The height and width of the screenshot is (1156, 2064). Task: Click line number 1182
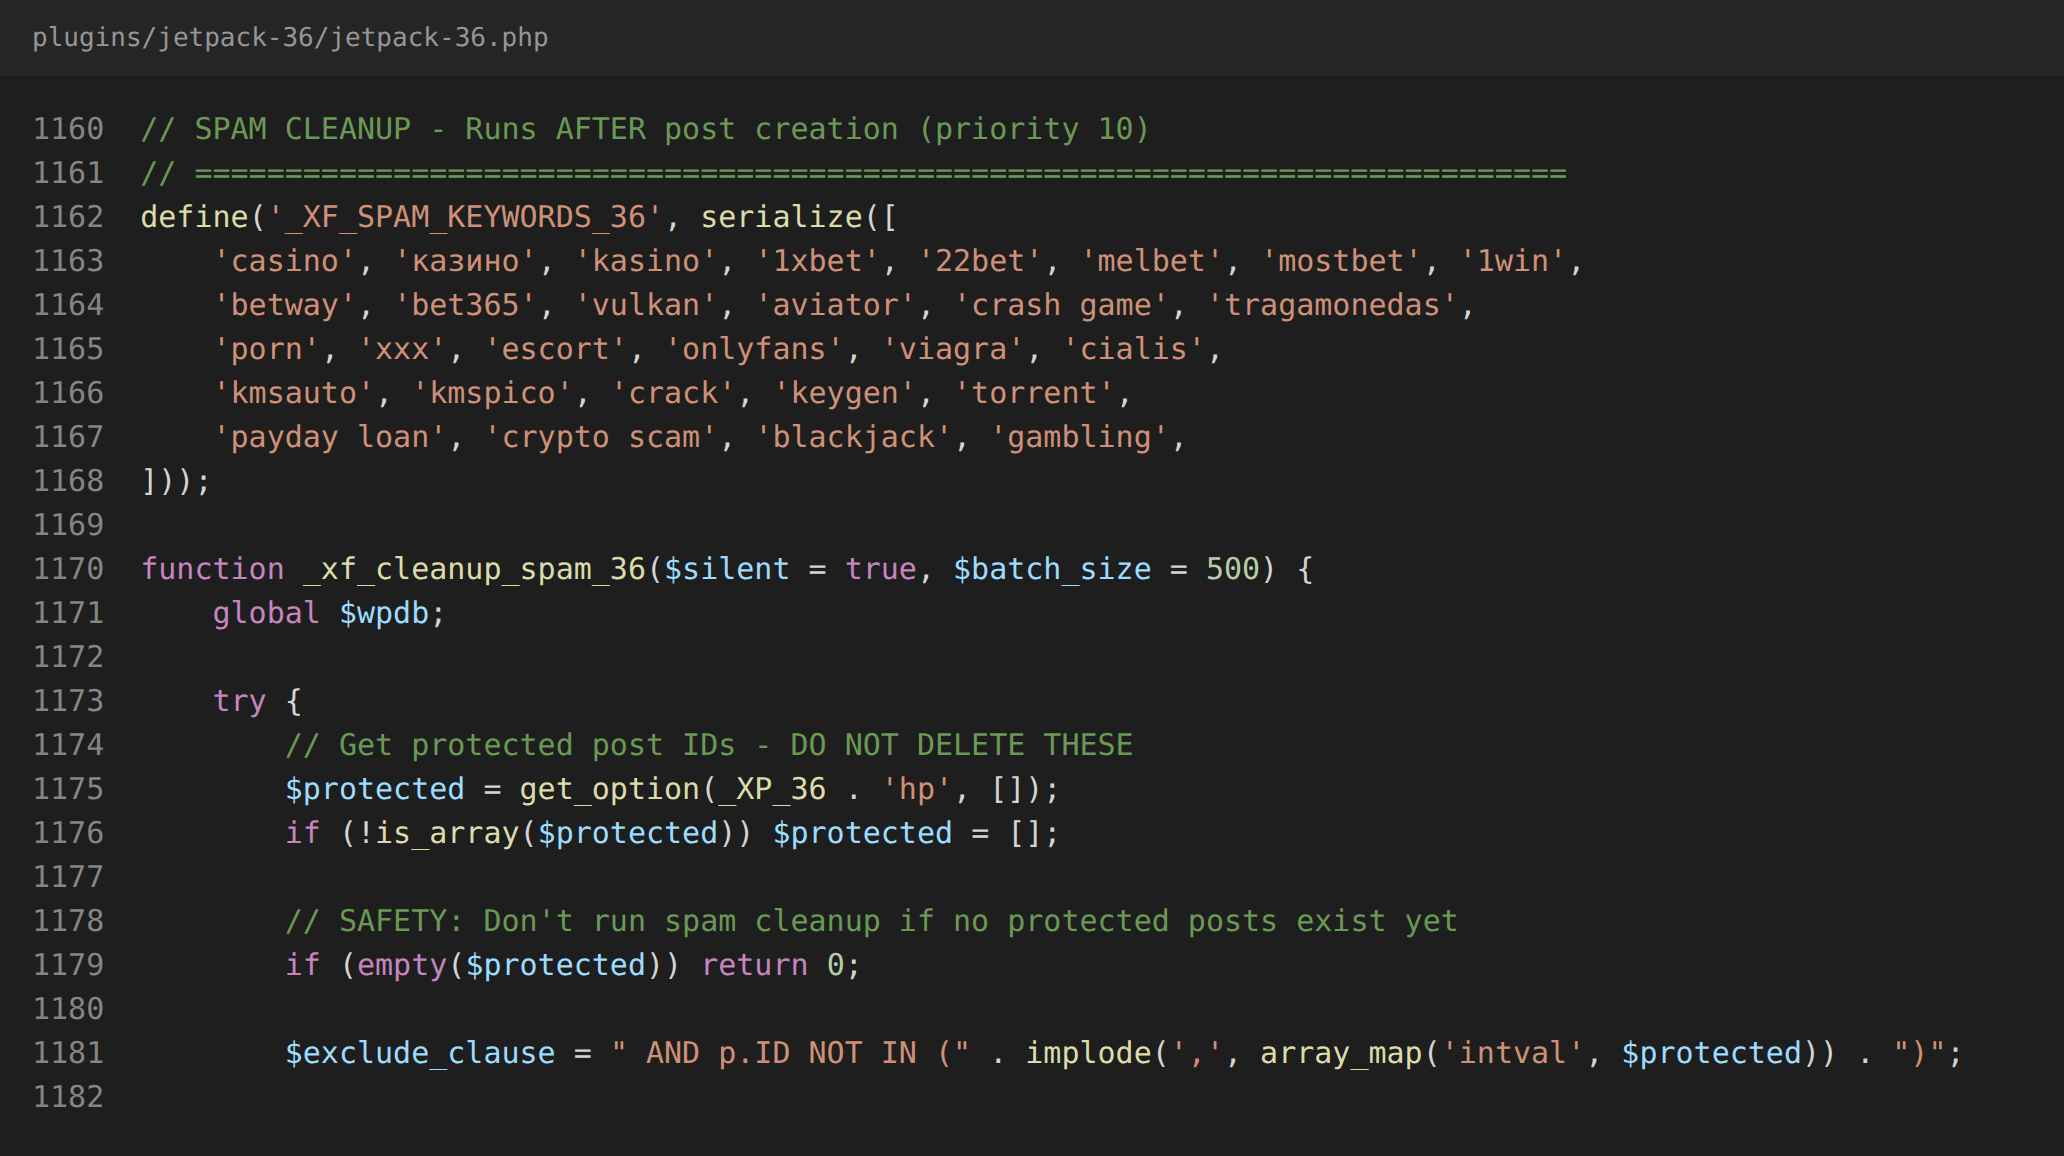(68, 1097)
